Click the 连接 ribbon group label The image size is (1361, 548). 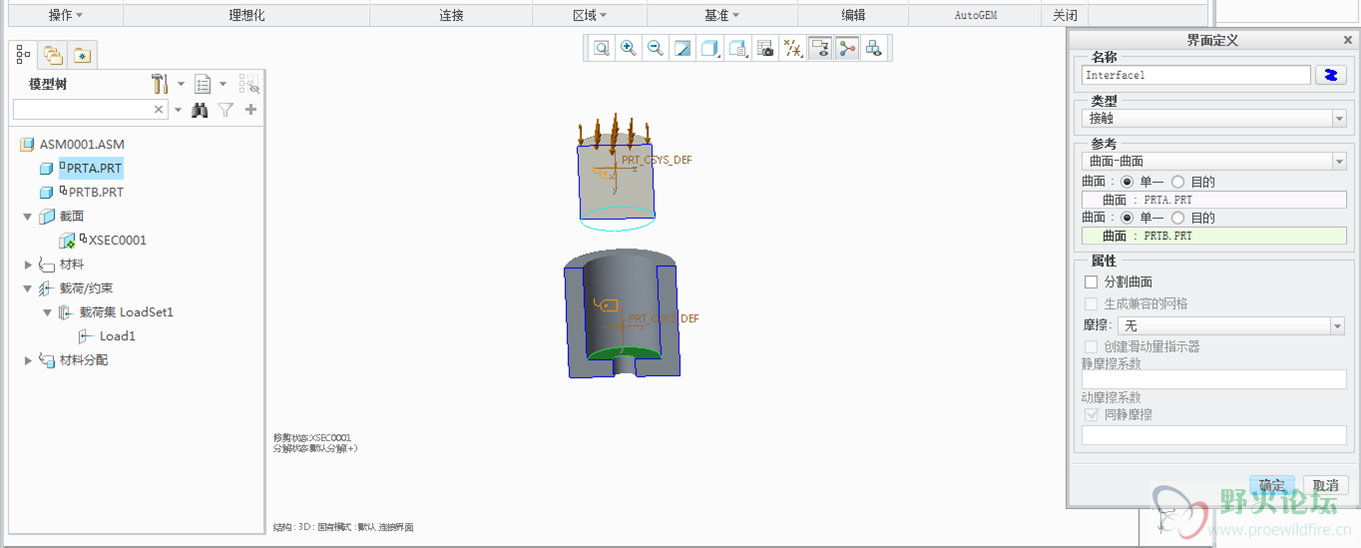click(452, 15)
